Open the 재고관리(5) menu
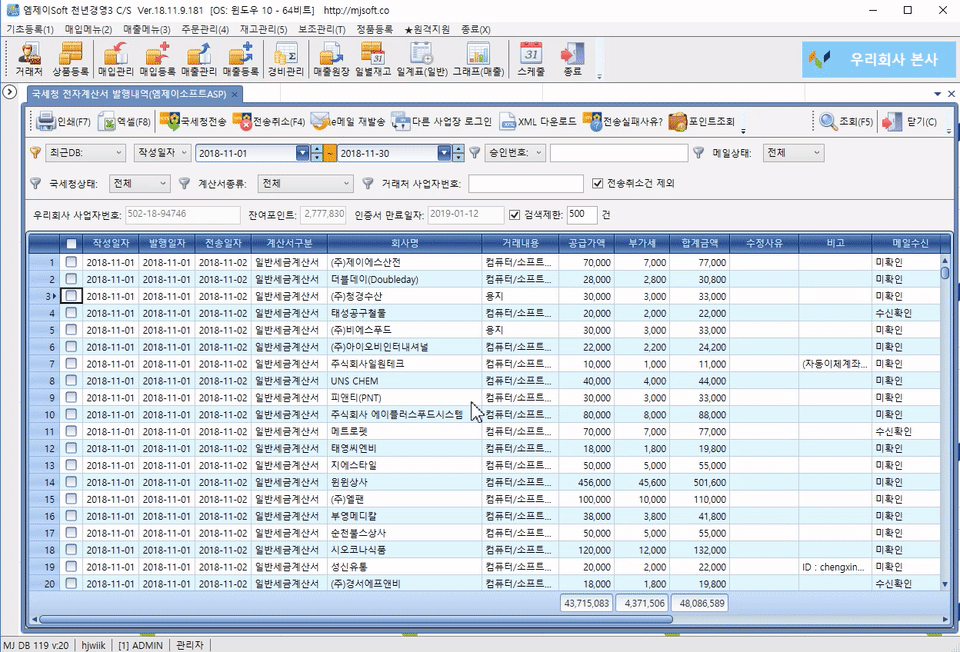 263,29
